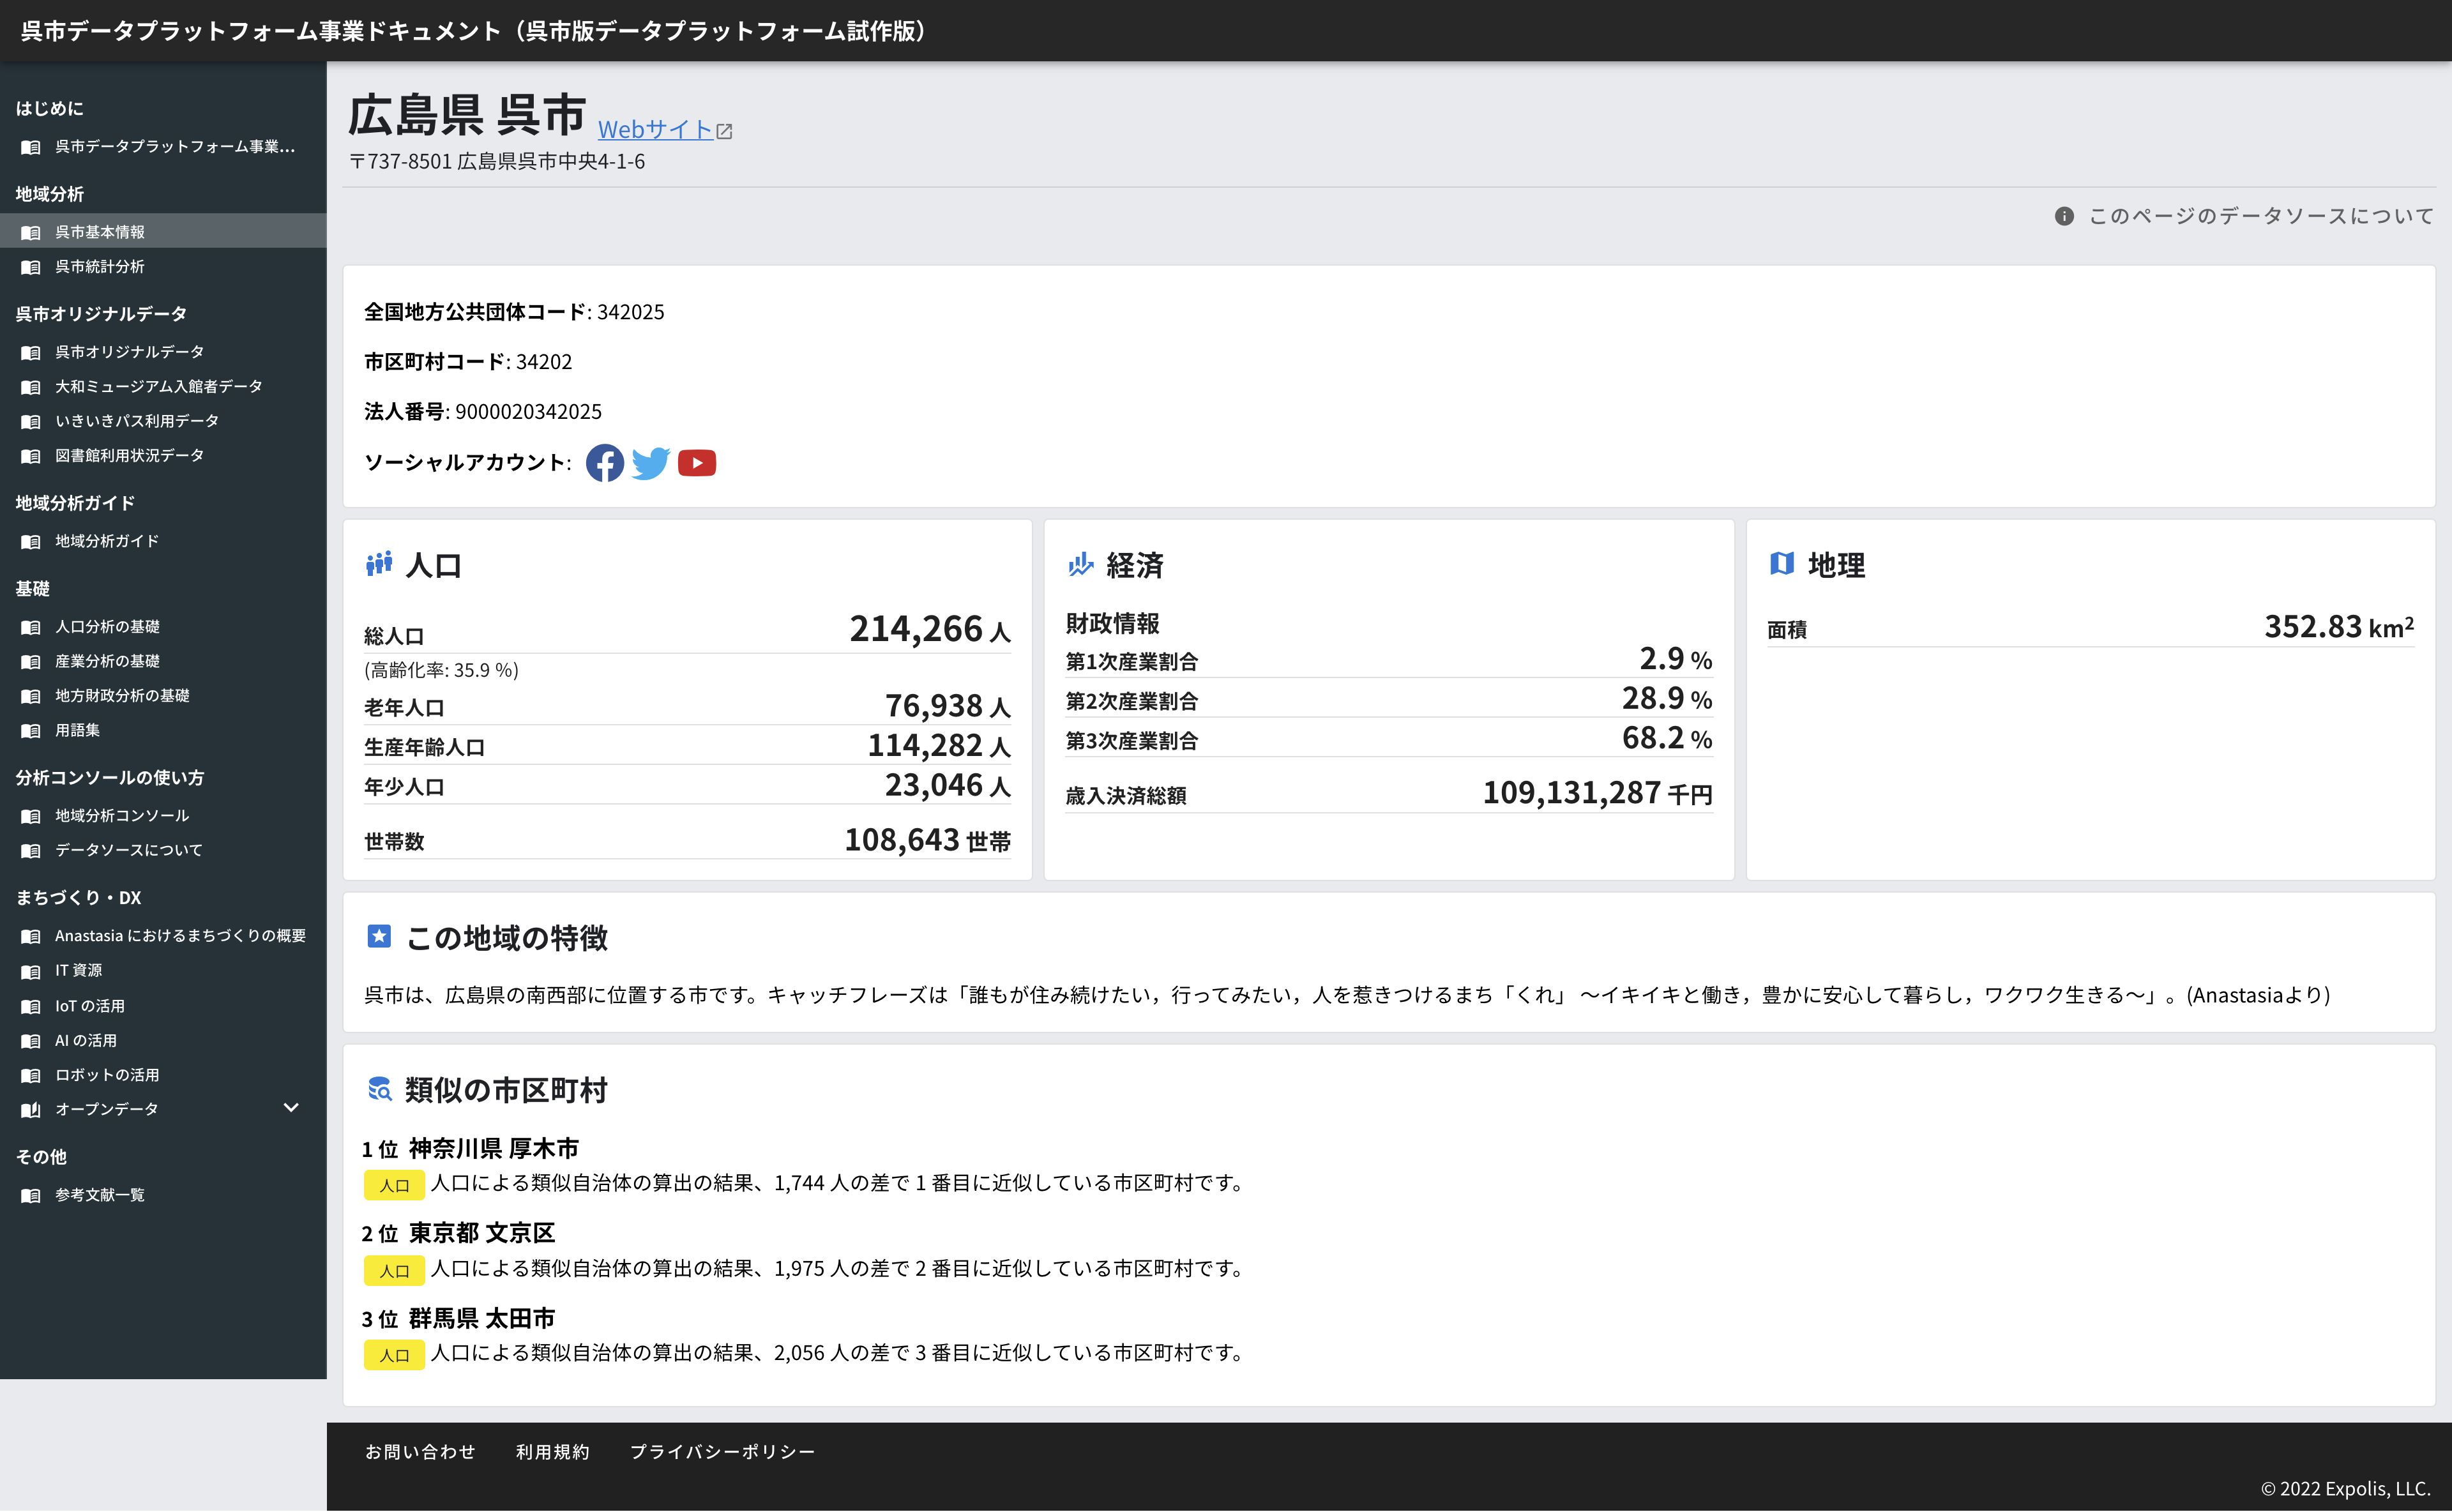Image resolution: width=2452 pixels, height=1512 pixels.
Task: Select 呉市統計分析 in the sidebar
Action: pos(100,267)
